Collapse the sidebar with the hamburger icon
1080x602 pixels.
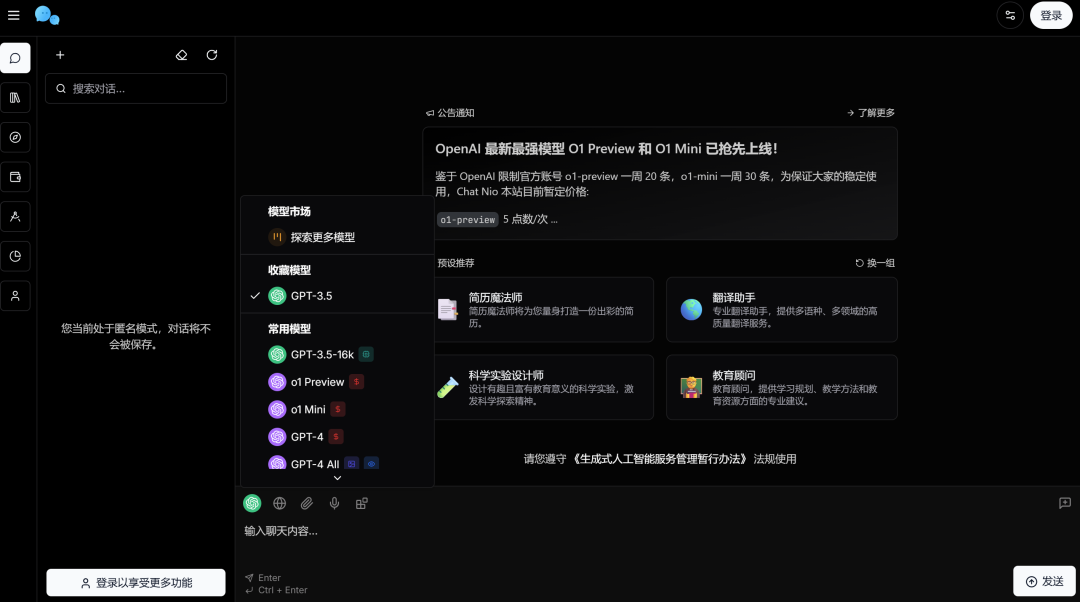coord(15,15)
